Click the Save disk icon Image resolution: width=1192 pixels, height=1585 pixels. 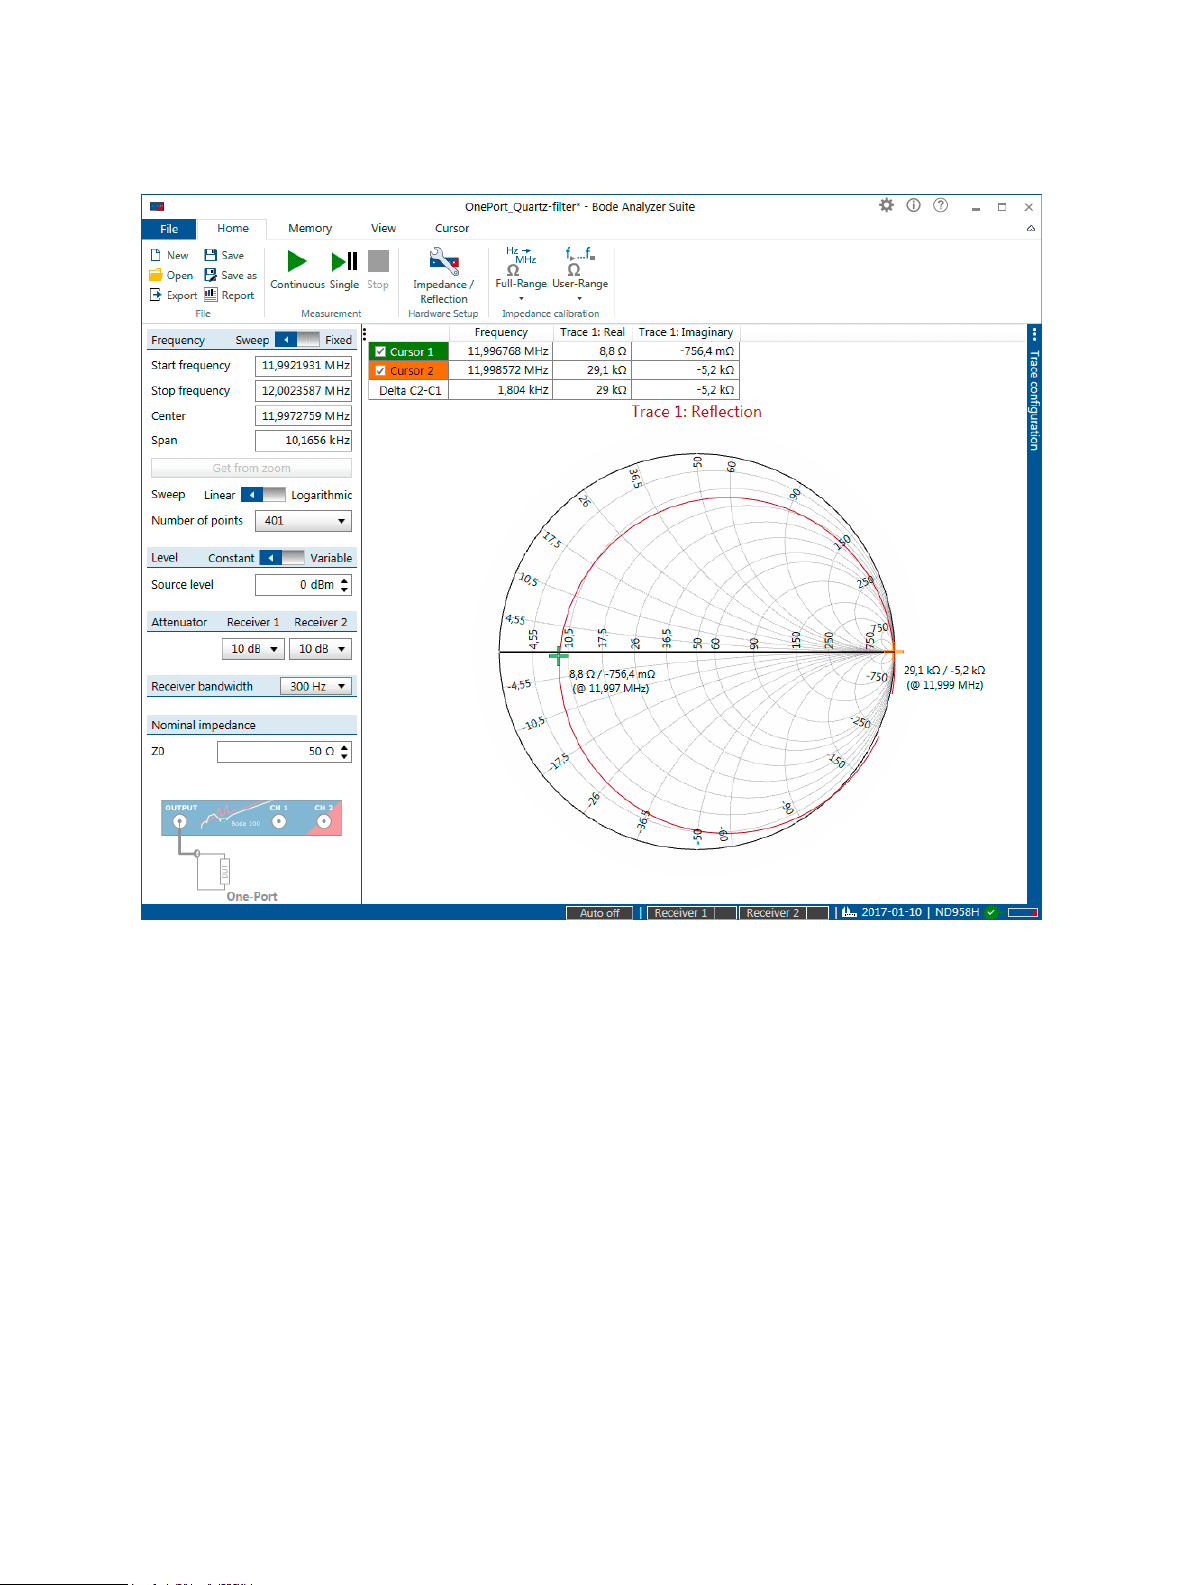pyautogui.click(x=211, y=255)
